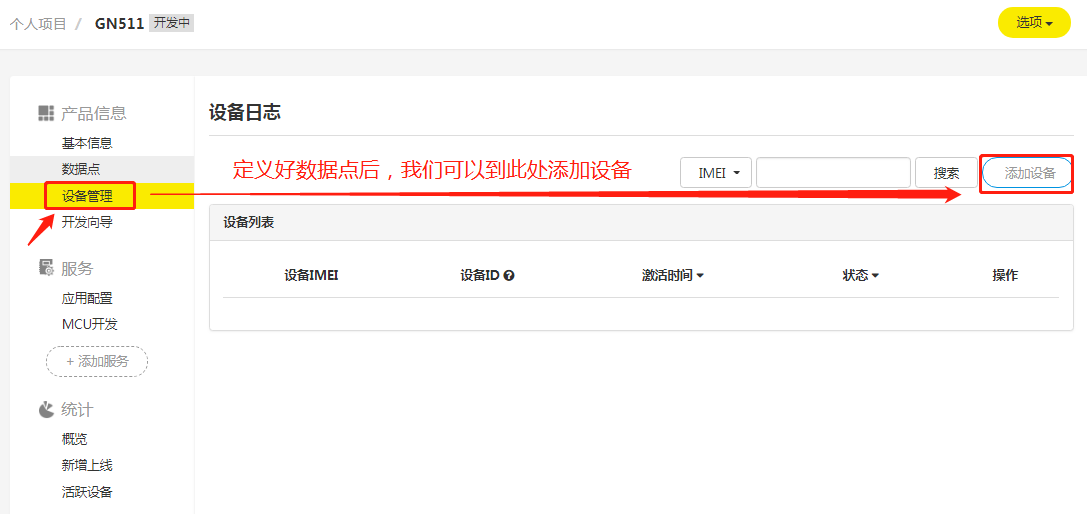Click the 服务 section icon
This screenshot has width=1087, height=514.
point(46,268)
